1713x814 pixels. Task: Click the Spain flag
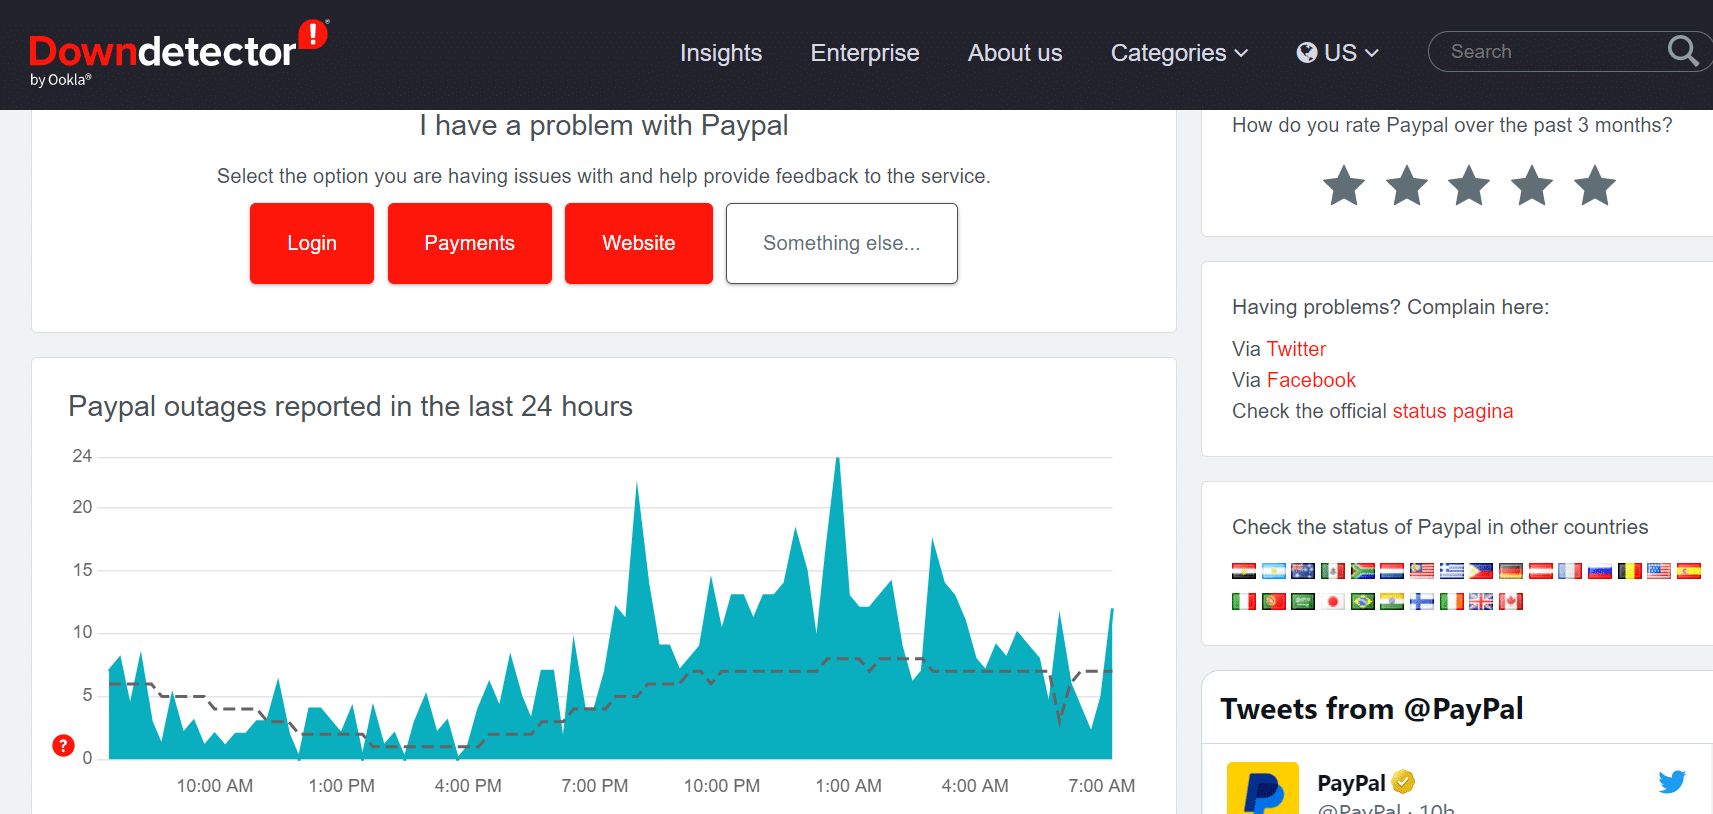point(1689,571)
